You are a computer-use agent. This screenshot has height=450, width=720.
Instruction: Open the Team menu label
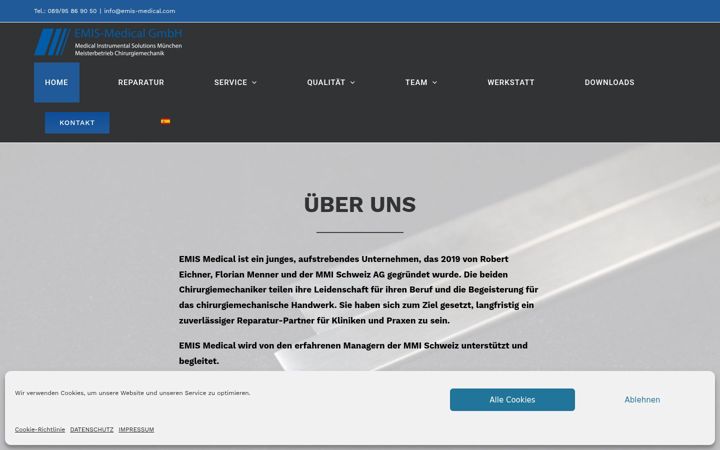pos(416,83)
